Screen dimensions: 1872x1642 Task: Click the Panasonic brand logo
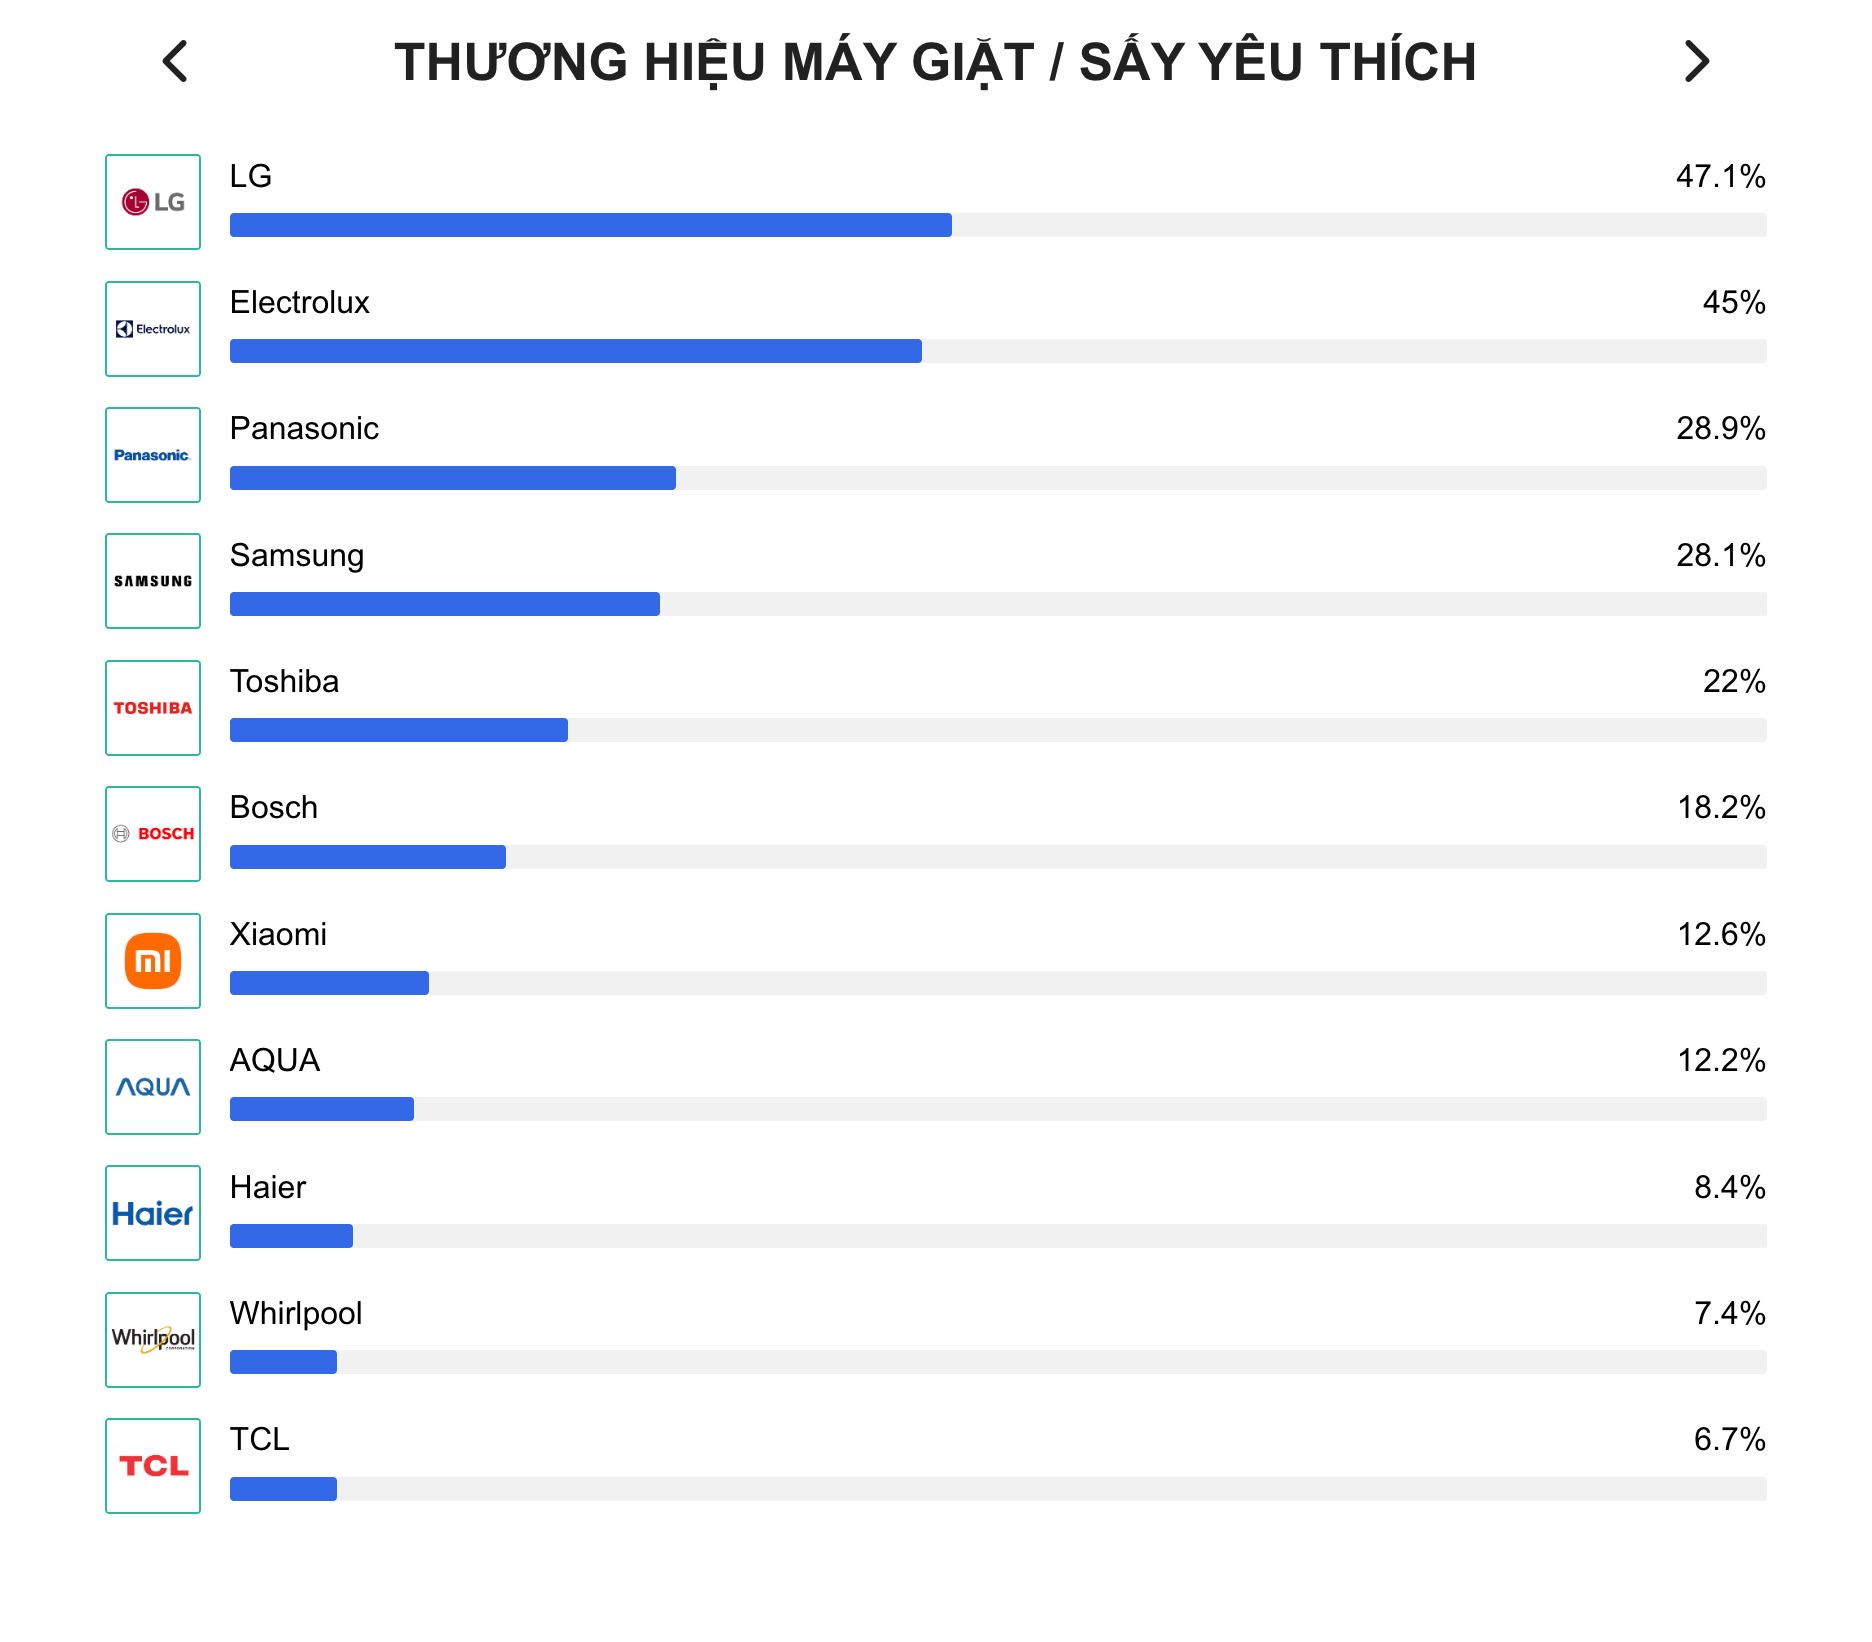152,455
